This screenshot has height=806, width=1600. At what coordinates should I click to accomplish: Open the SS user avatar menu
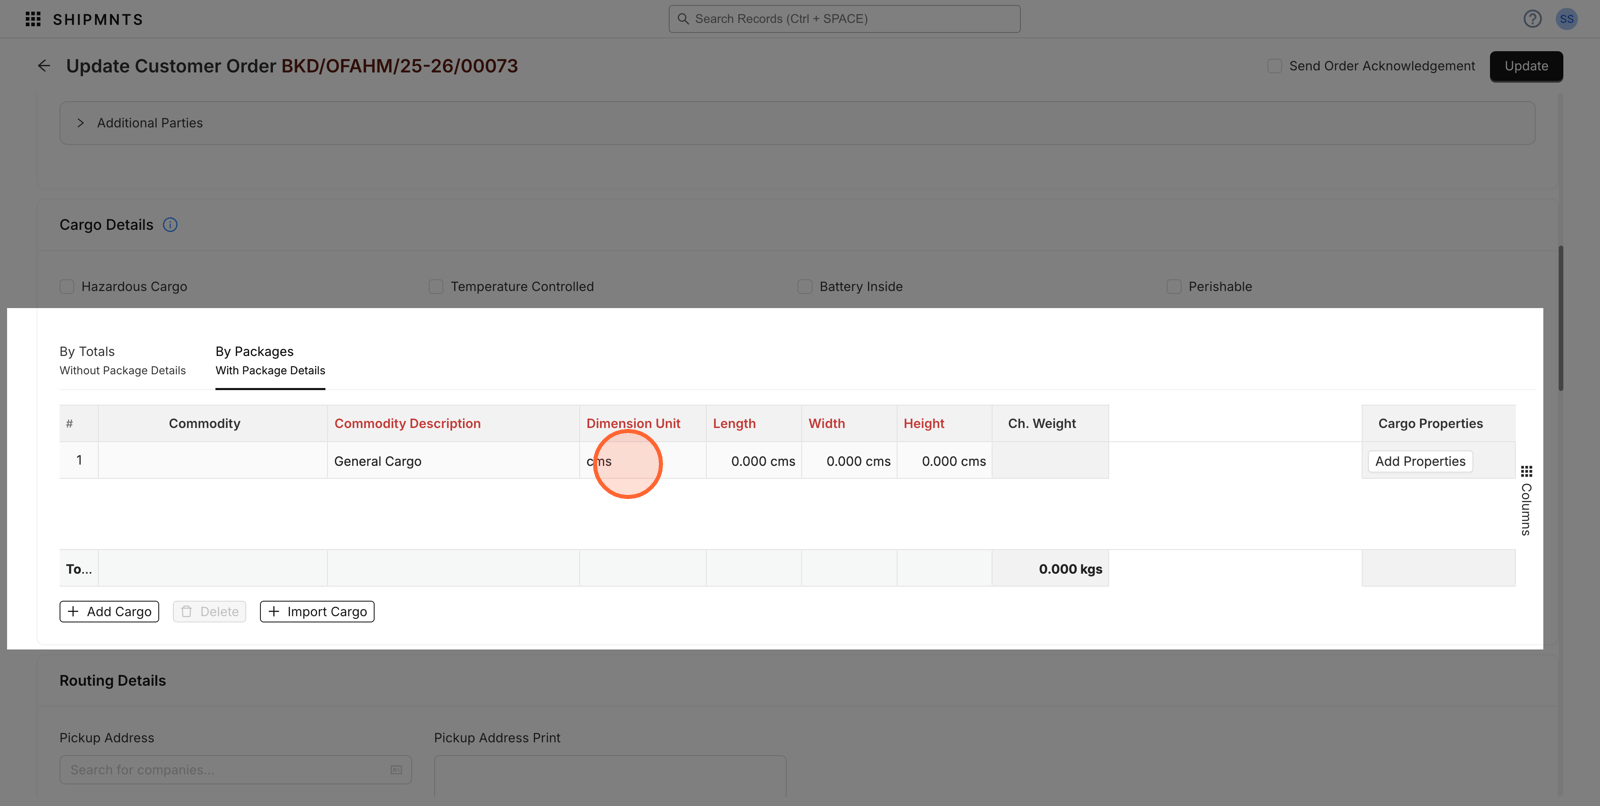(1566, 19)
